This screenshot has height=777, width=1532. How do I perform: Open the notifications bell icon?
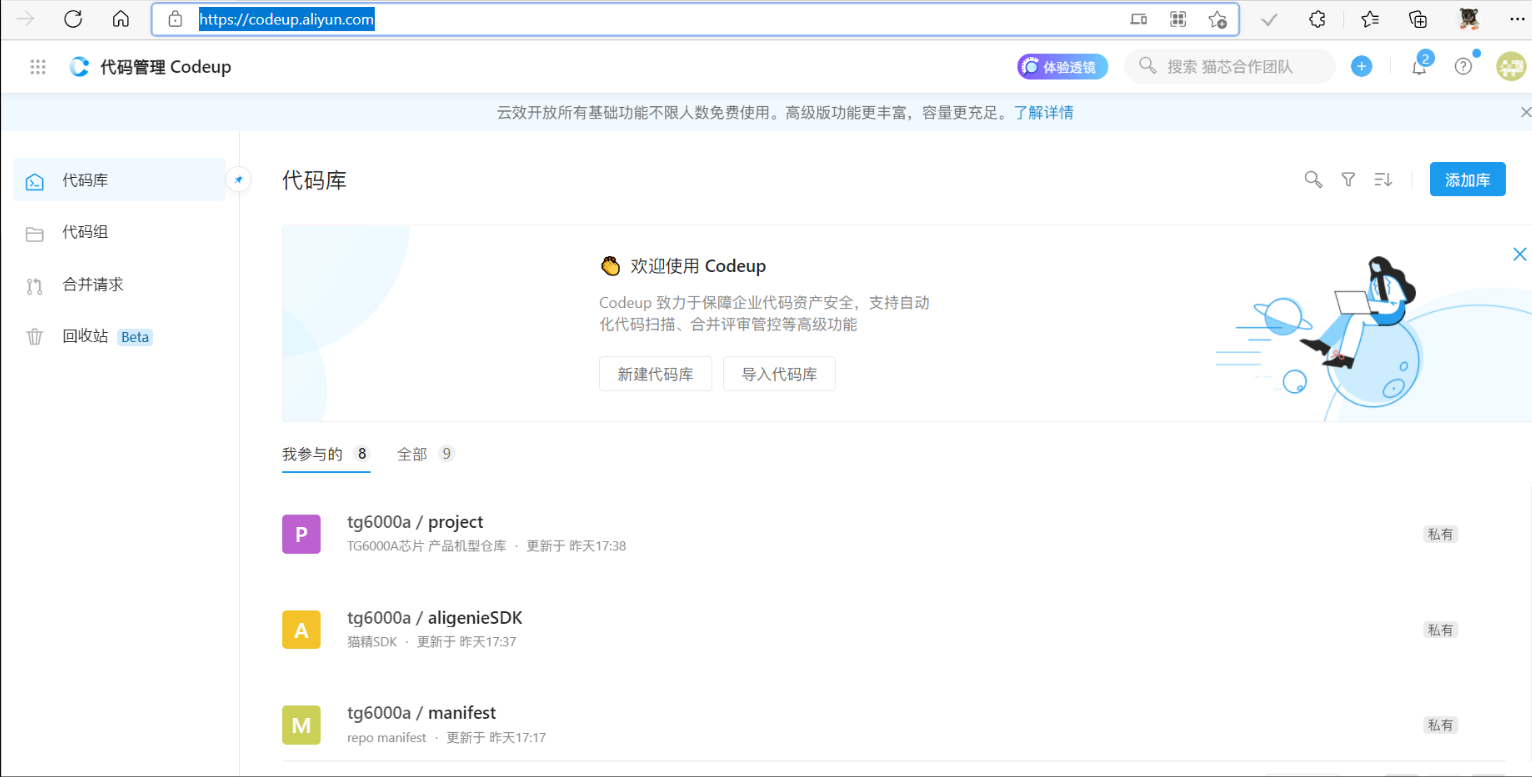click(x=1418, y=67)
